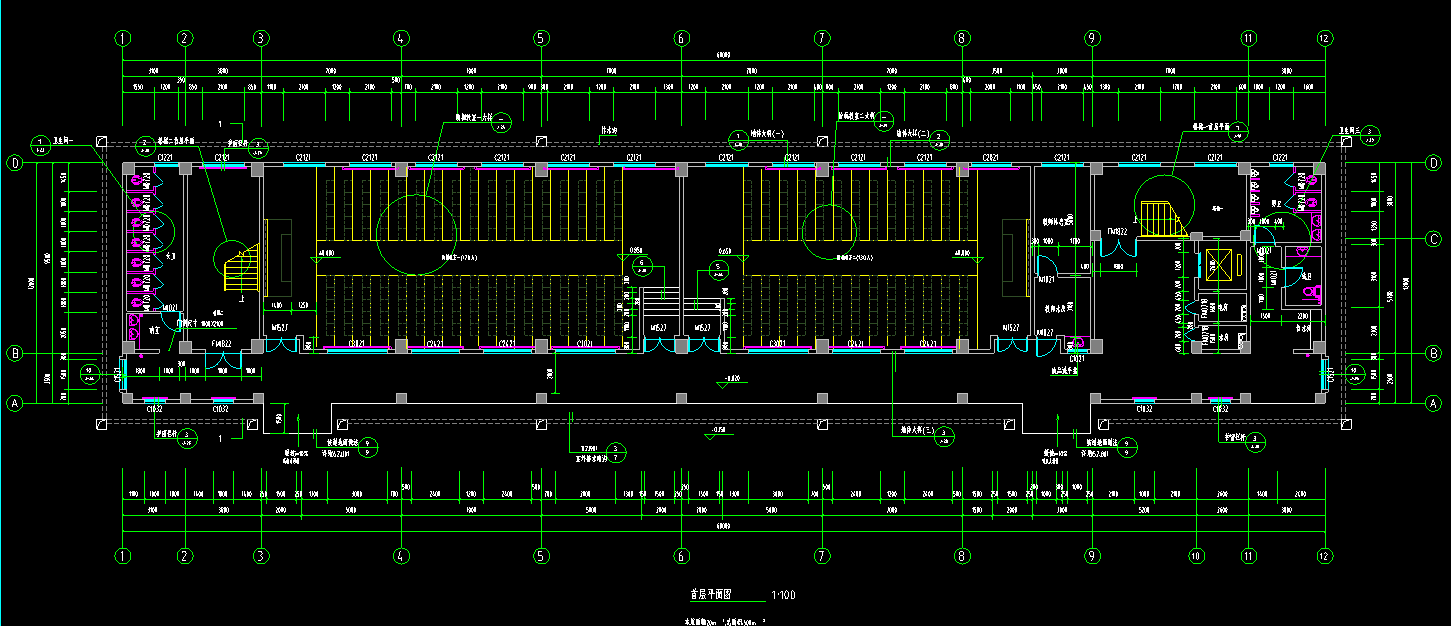Select axis bubble 12 at the top right
This screenshot has width=1451, height=626.
coord(1325,39)
